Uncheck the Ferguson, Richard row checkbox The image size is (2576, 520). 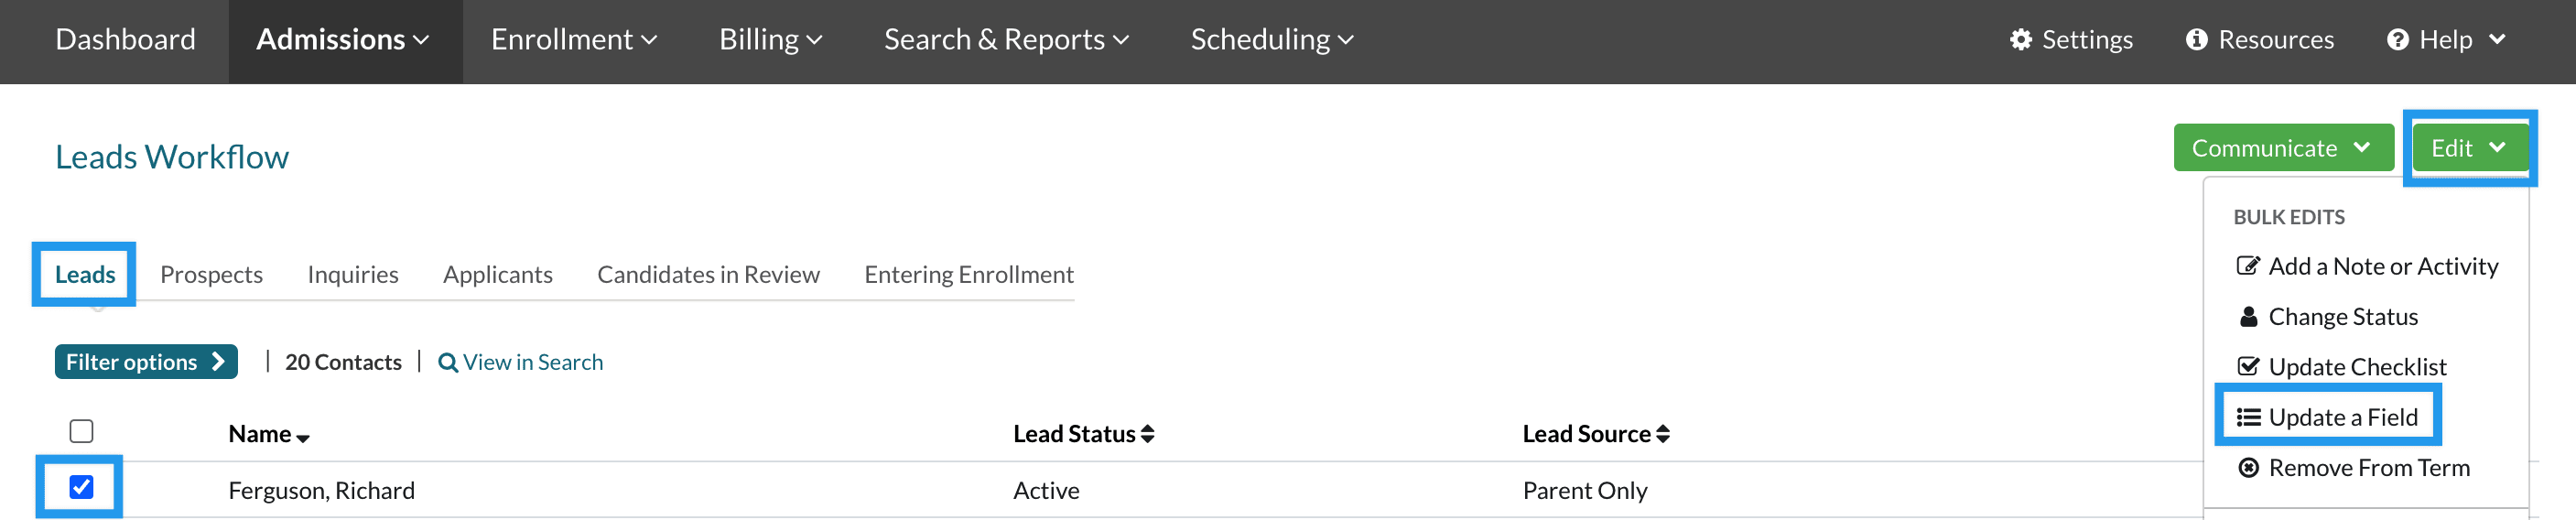tap(81, 487)
